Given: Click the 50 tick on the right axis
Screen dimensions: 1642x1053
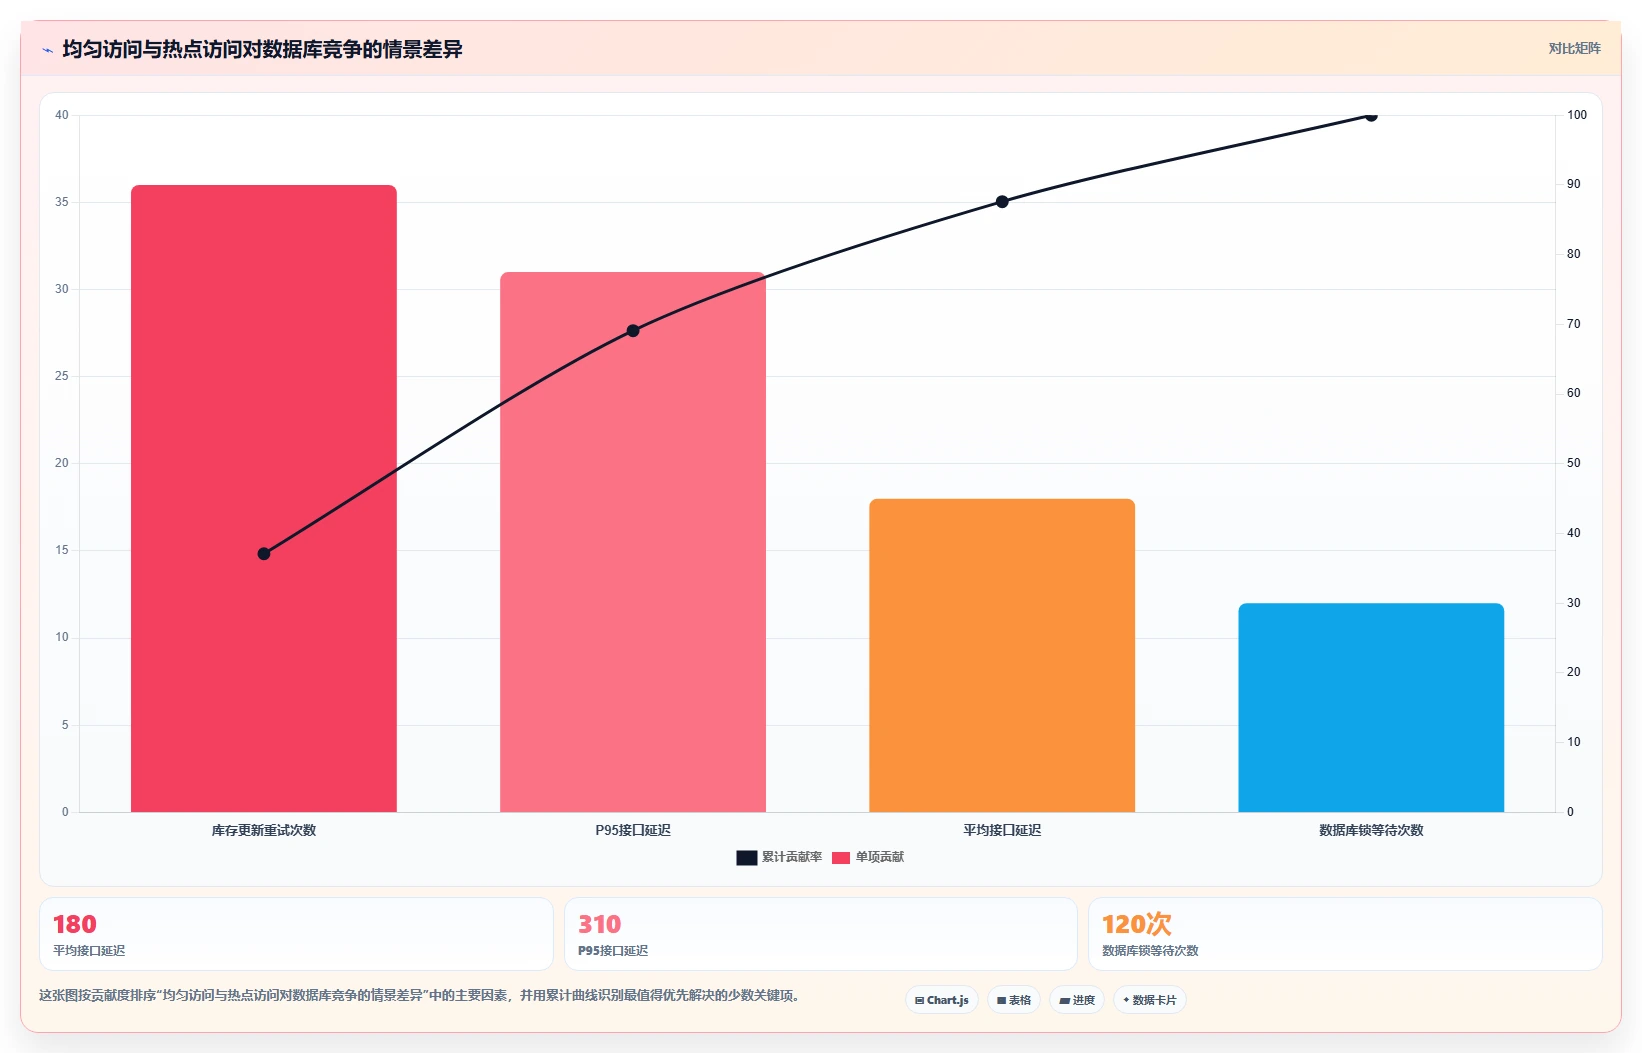Looking at the screenshot, I should [x=1574, y=463].
